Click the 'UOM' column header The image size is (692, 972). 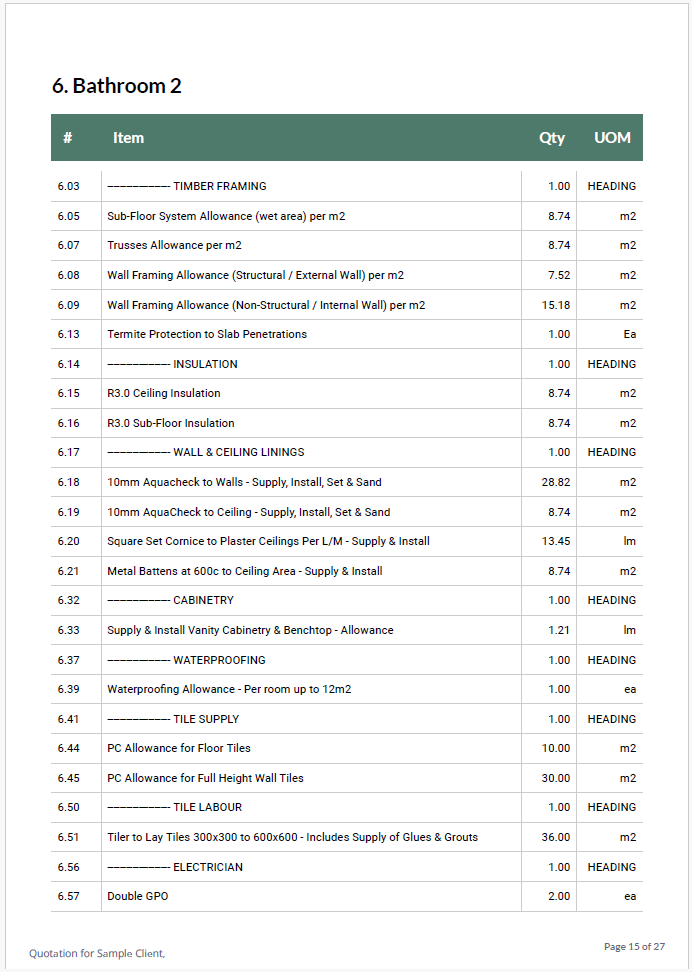612,138
